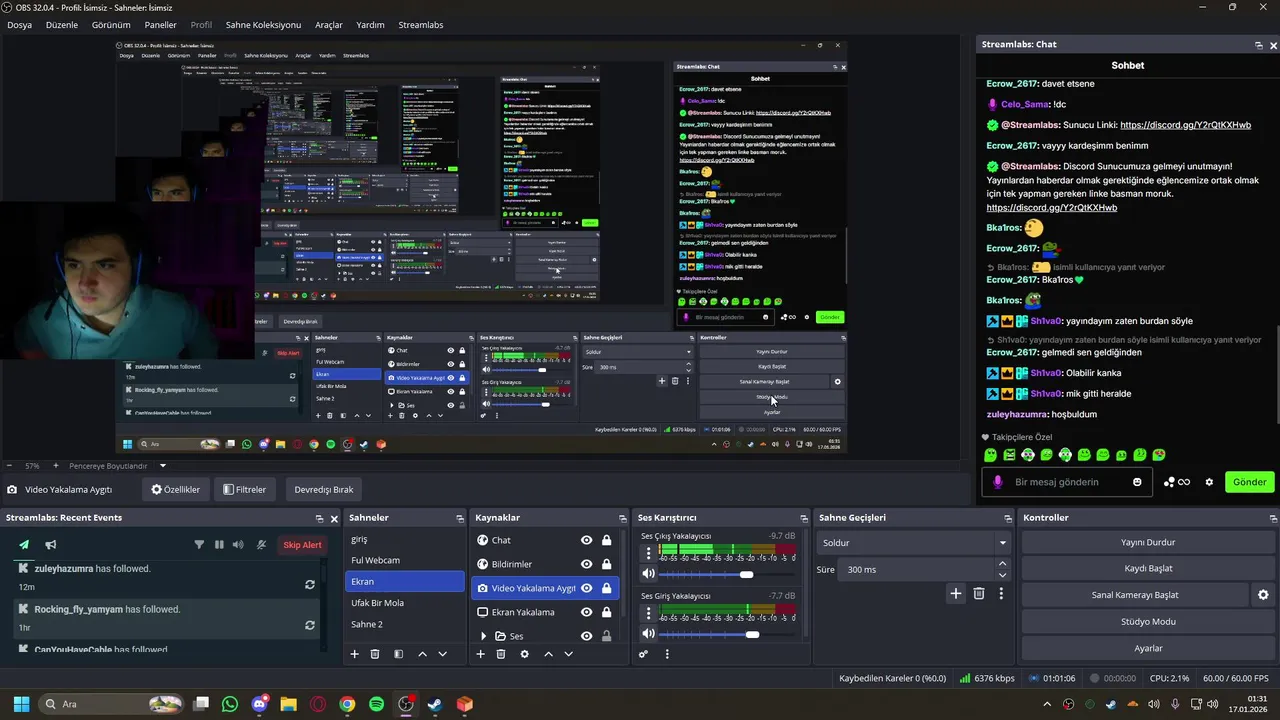Move selected scene up in Sahneler
The height and width of the screenshot is (720, 1280).
click(x=422, y=654)
